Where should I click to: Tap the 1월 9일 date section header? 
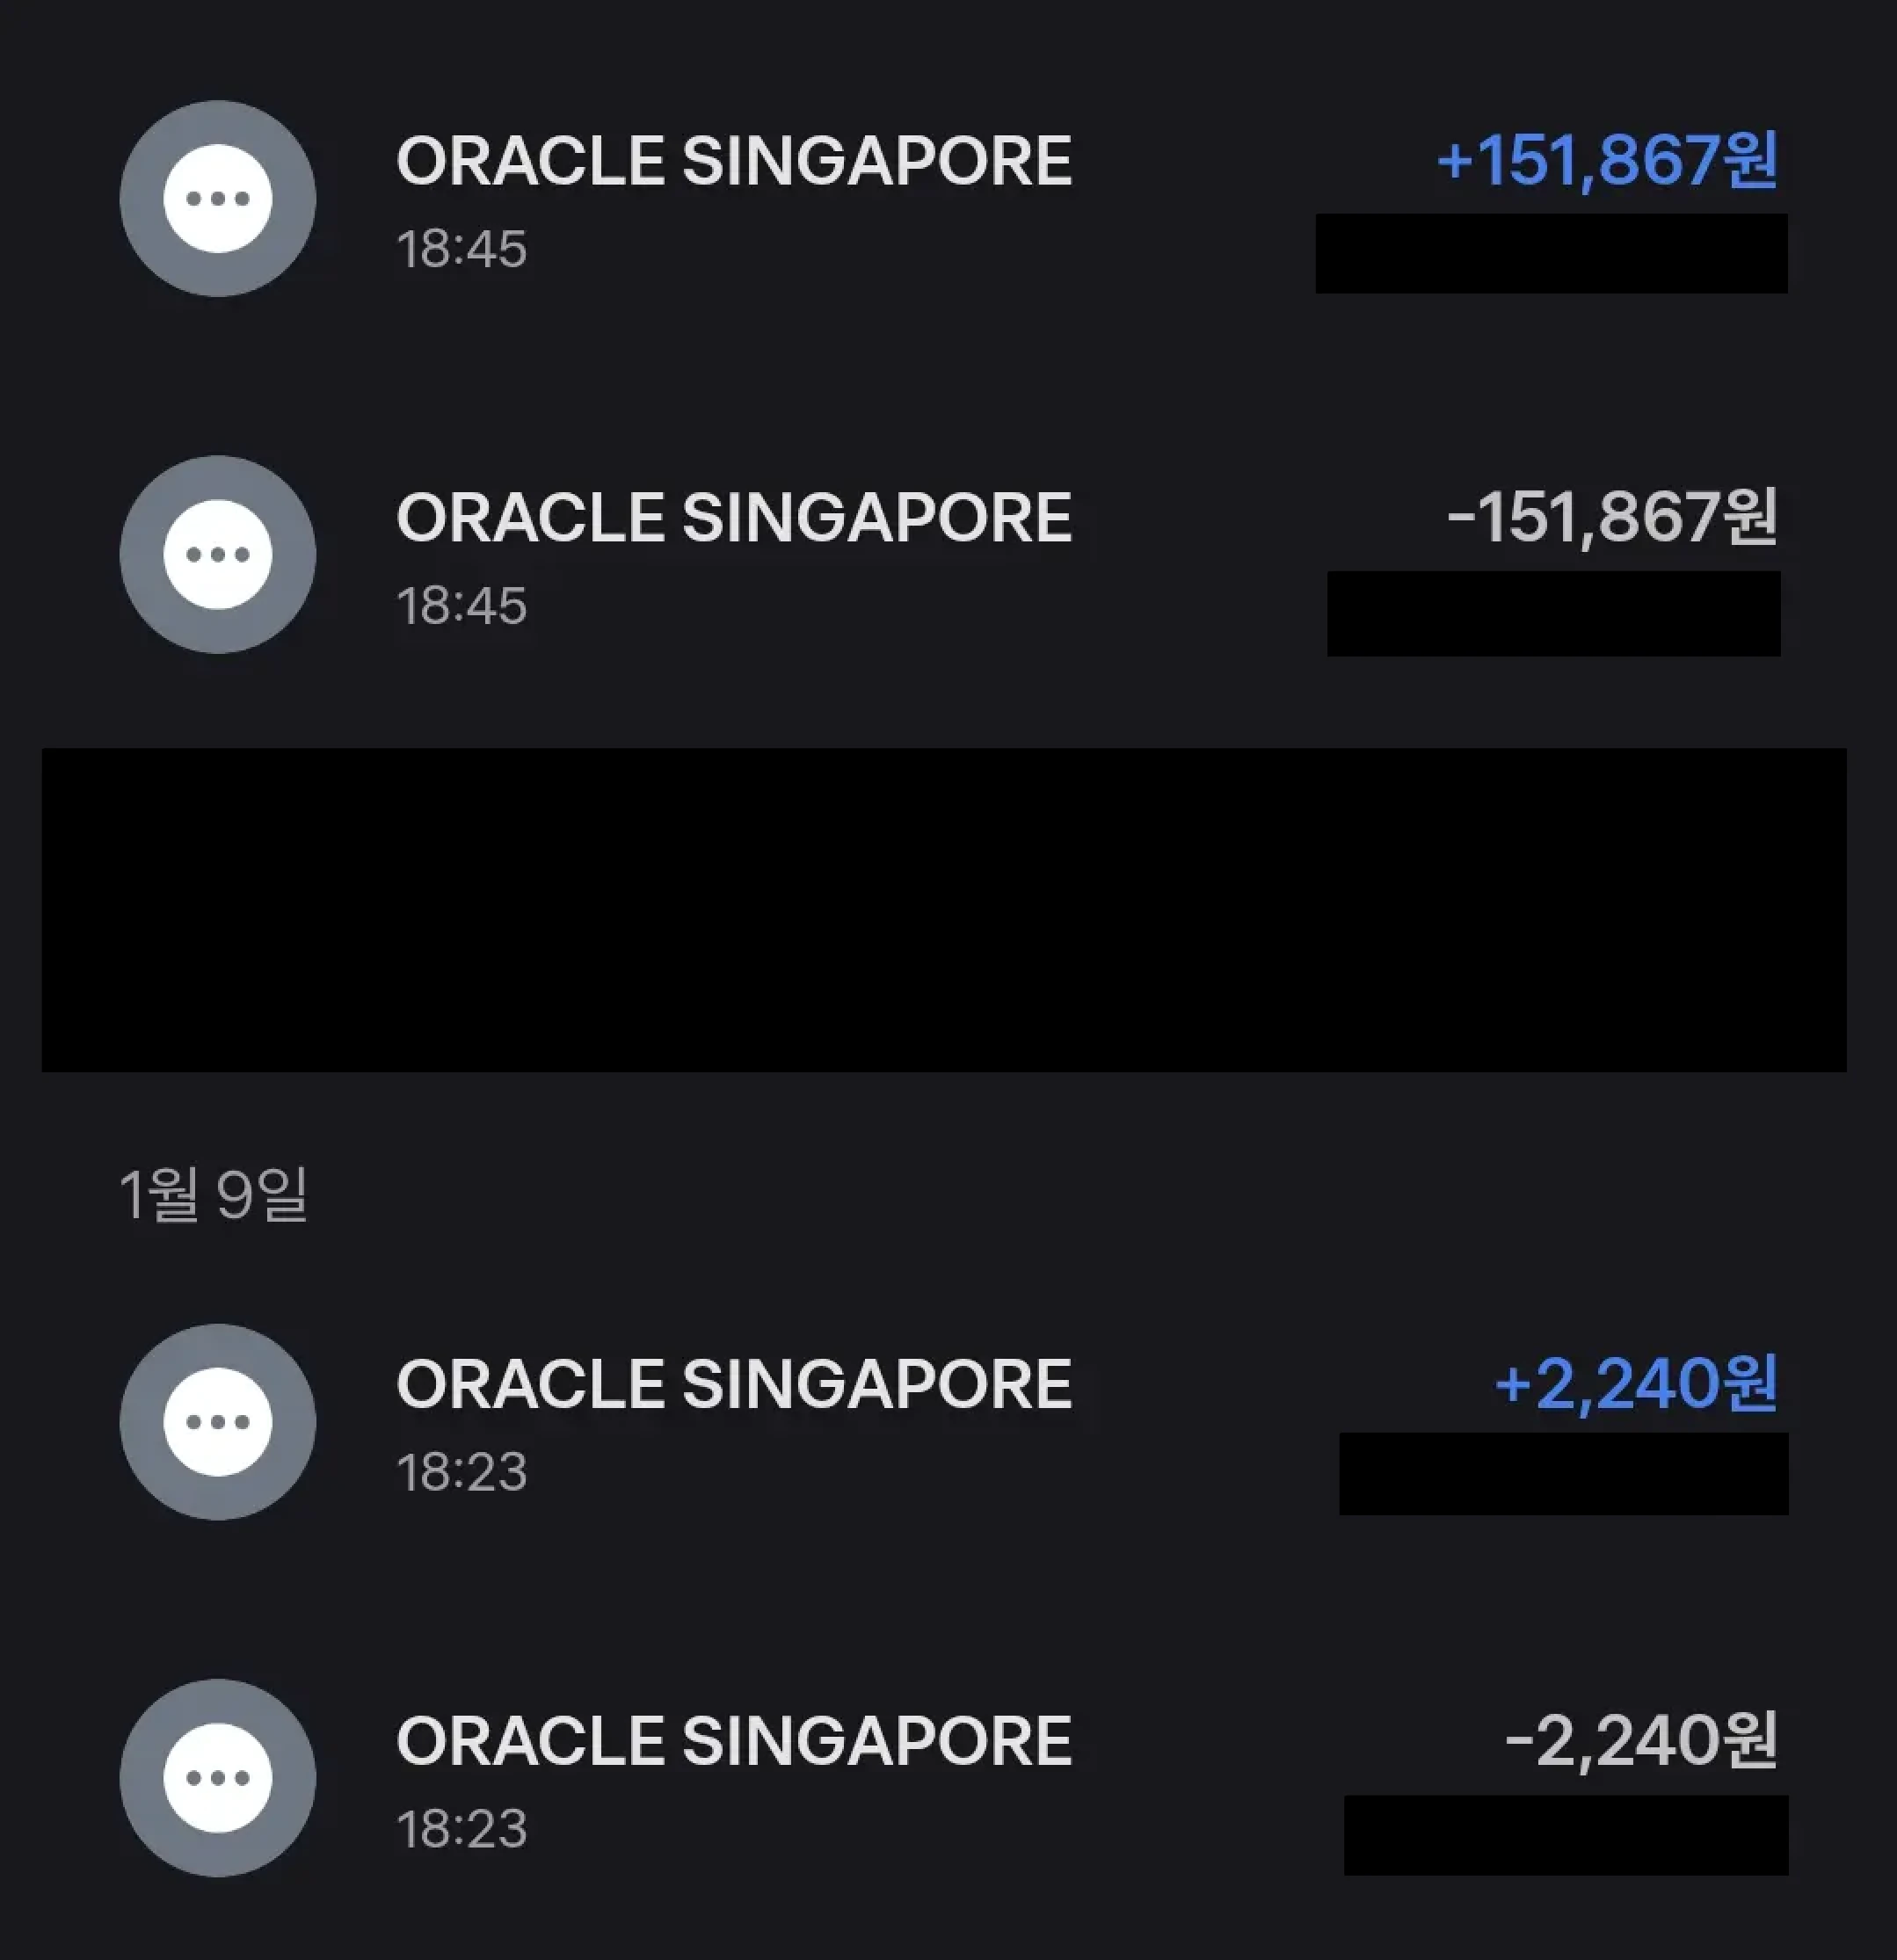213,1194
